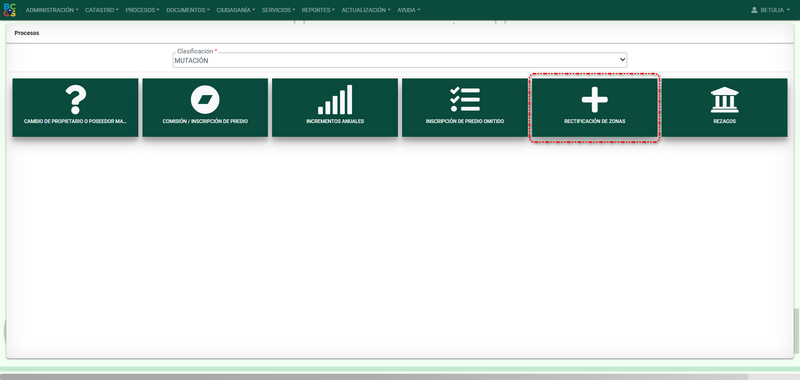The height and width of the screenshot is (380, 800).
Task: Expand the Clasificación MUTACIÓN select box
Action: (399, 60)
